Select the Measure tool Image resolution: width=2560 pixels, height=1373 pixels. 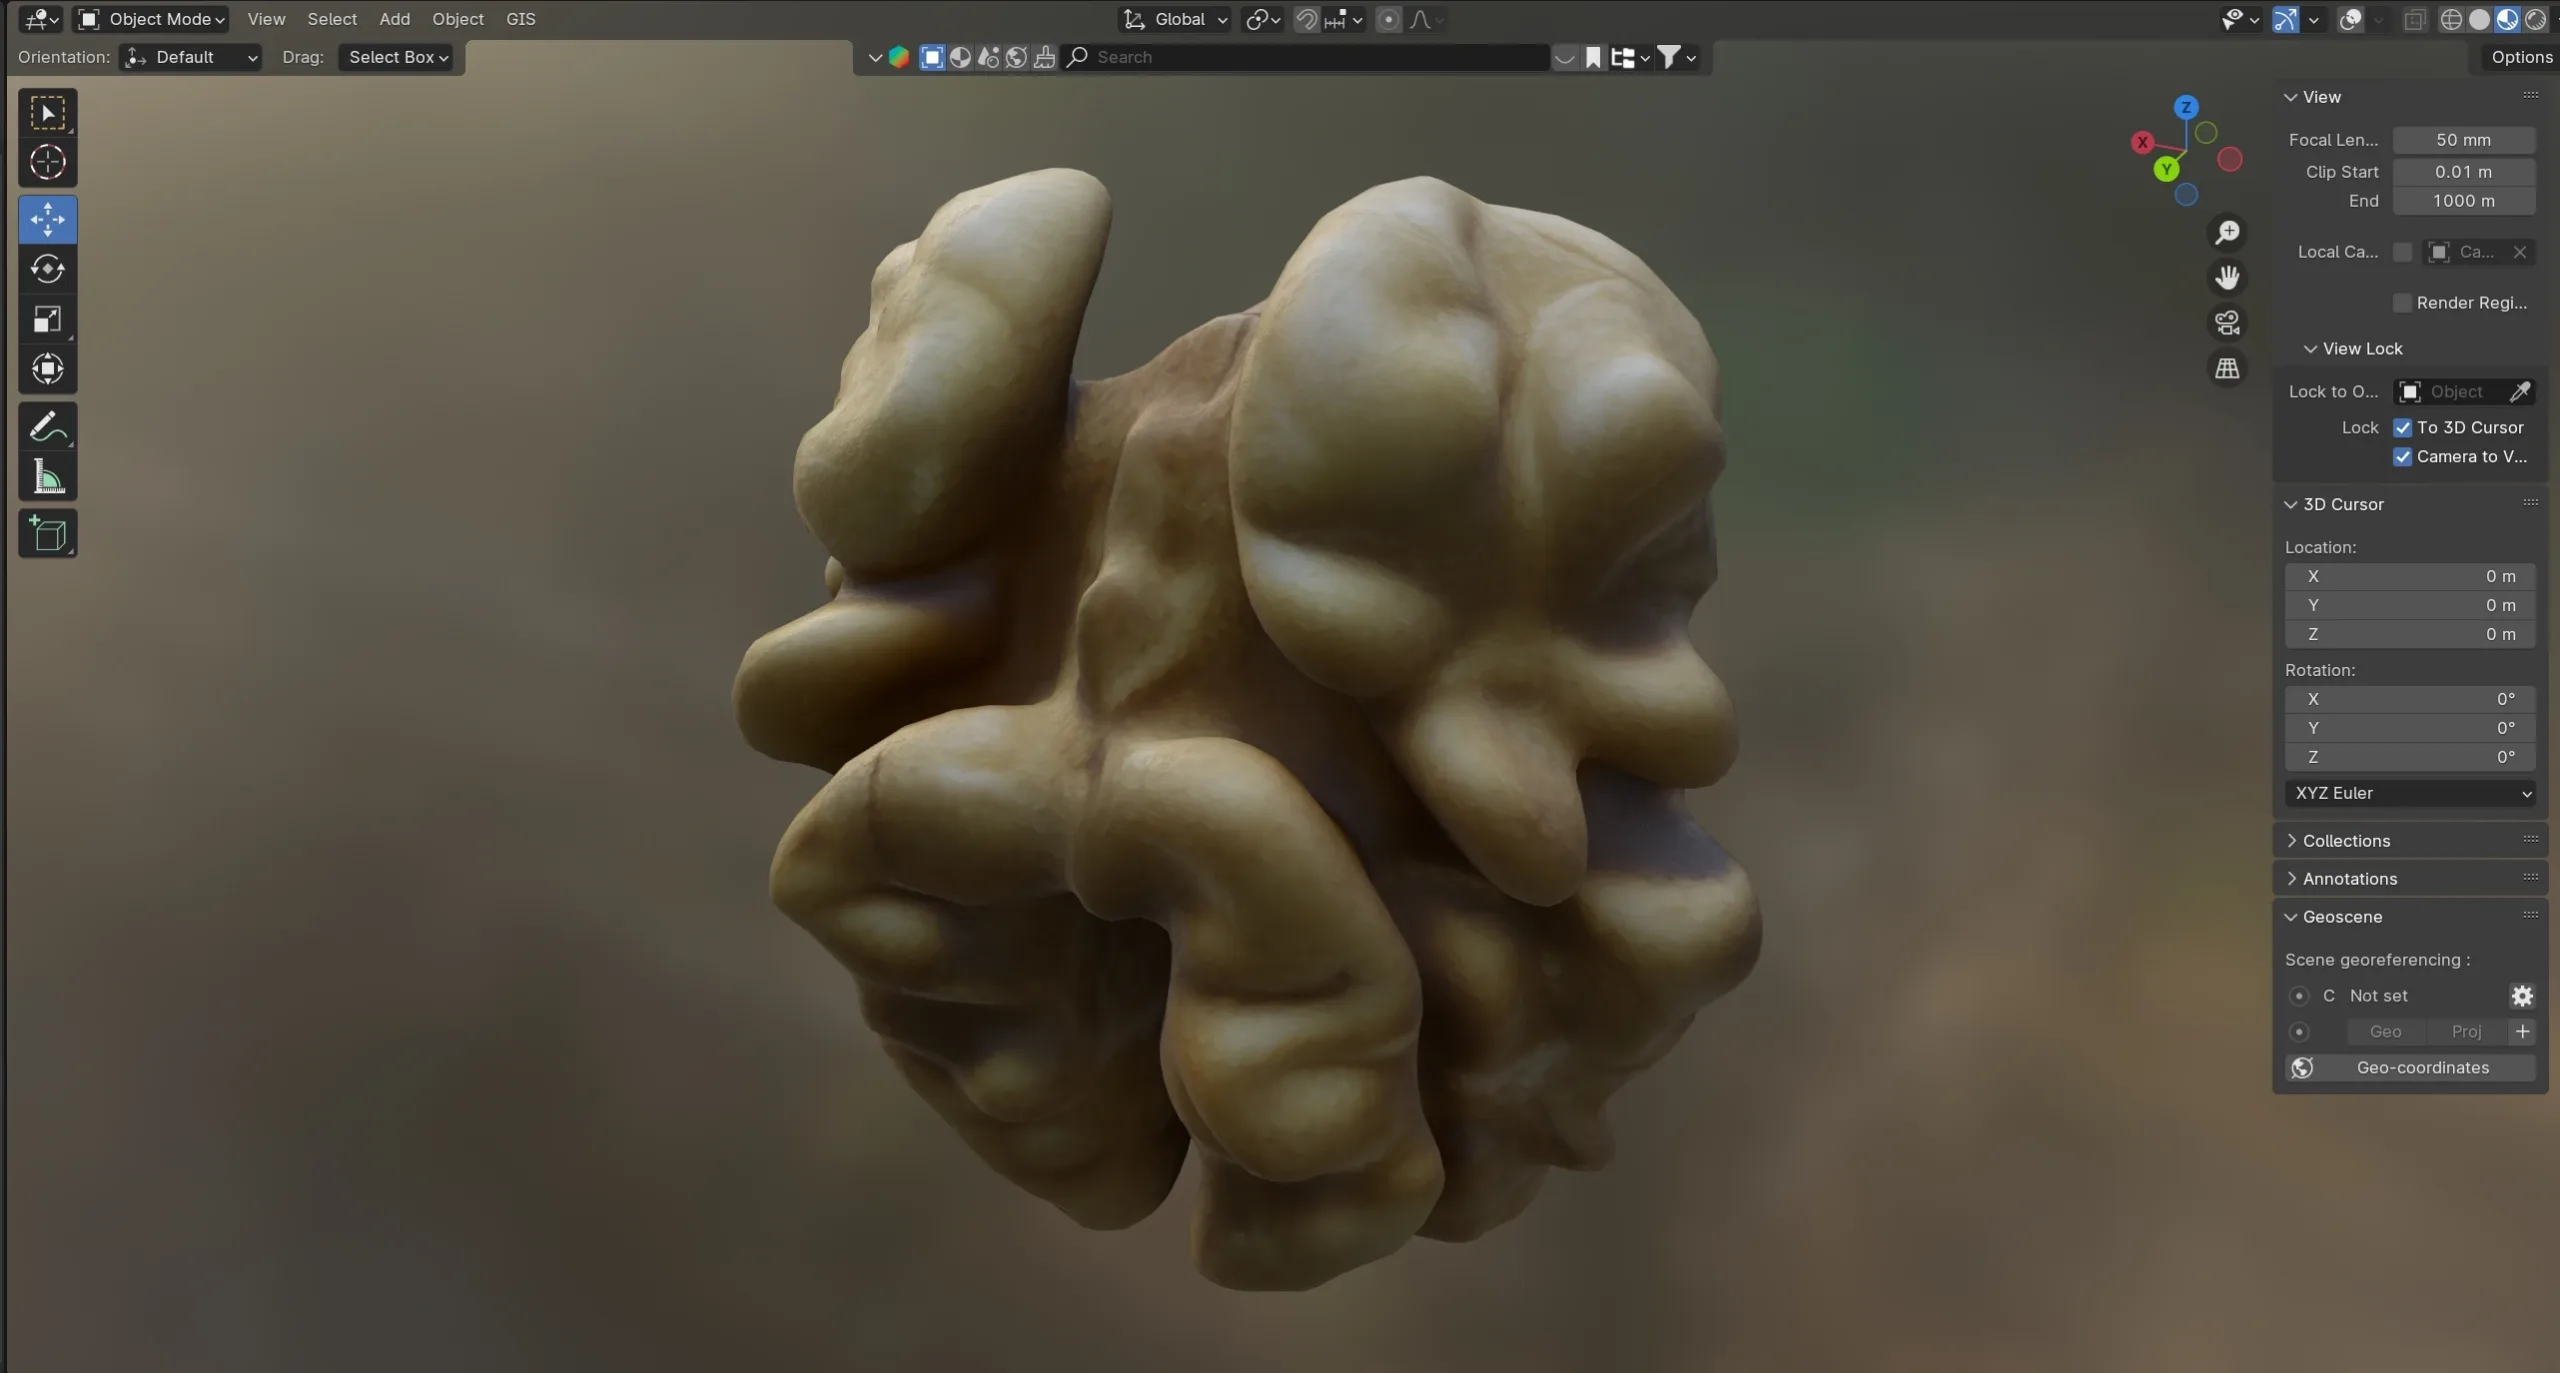point(47,477)
